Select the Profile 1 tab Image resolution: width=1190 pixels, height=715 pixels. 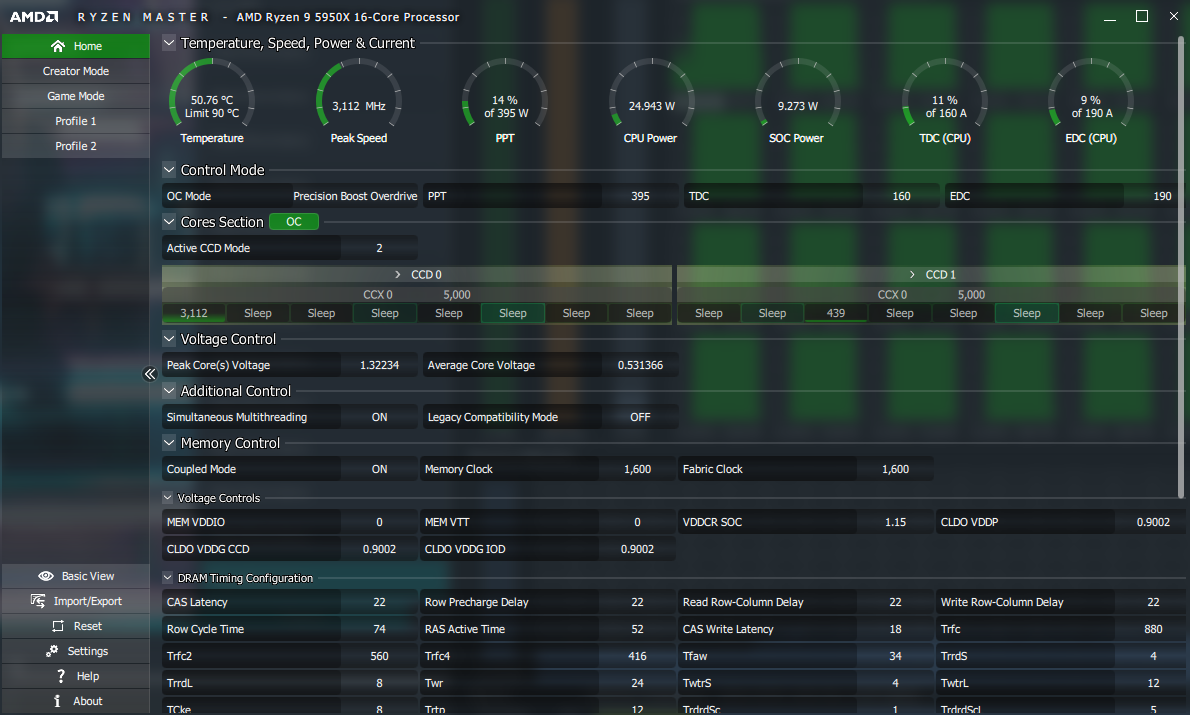point(76,121)
